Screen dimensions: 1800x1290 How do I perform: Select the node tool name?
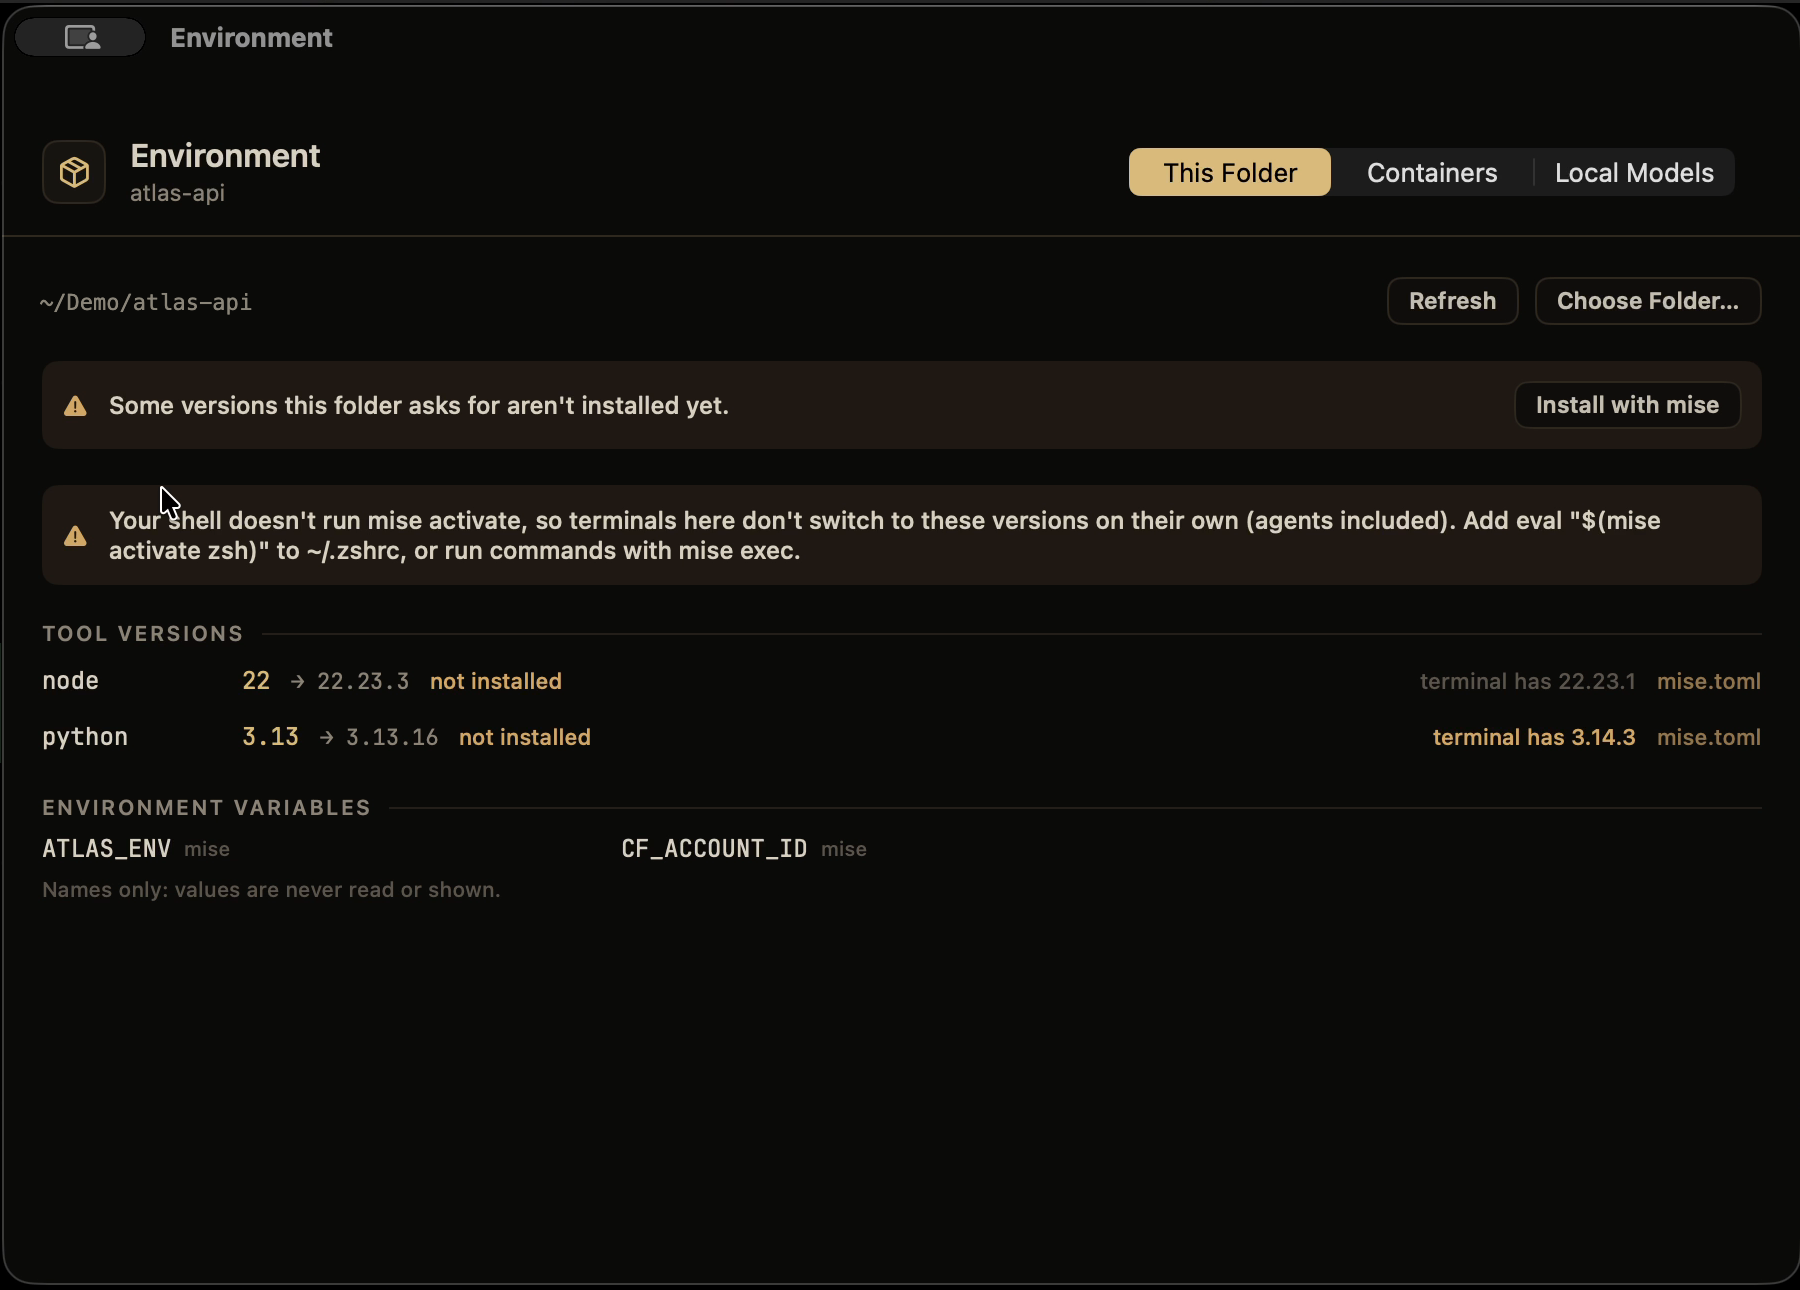point(70,681)
